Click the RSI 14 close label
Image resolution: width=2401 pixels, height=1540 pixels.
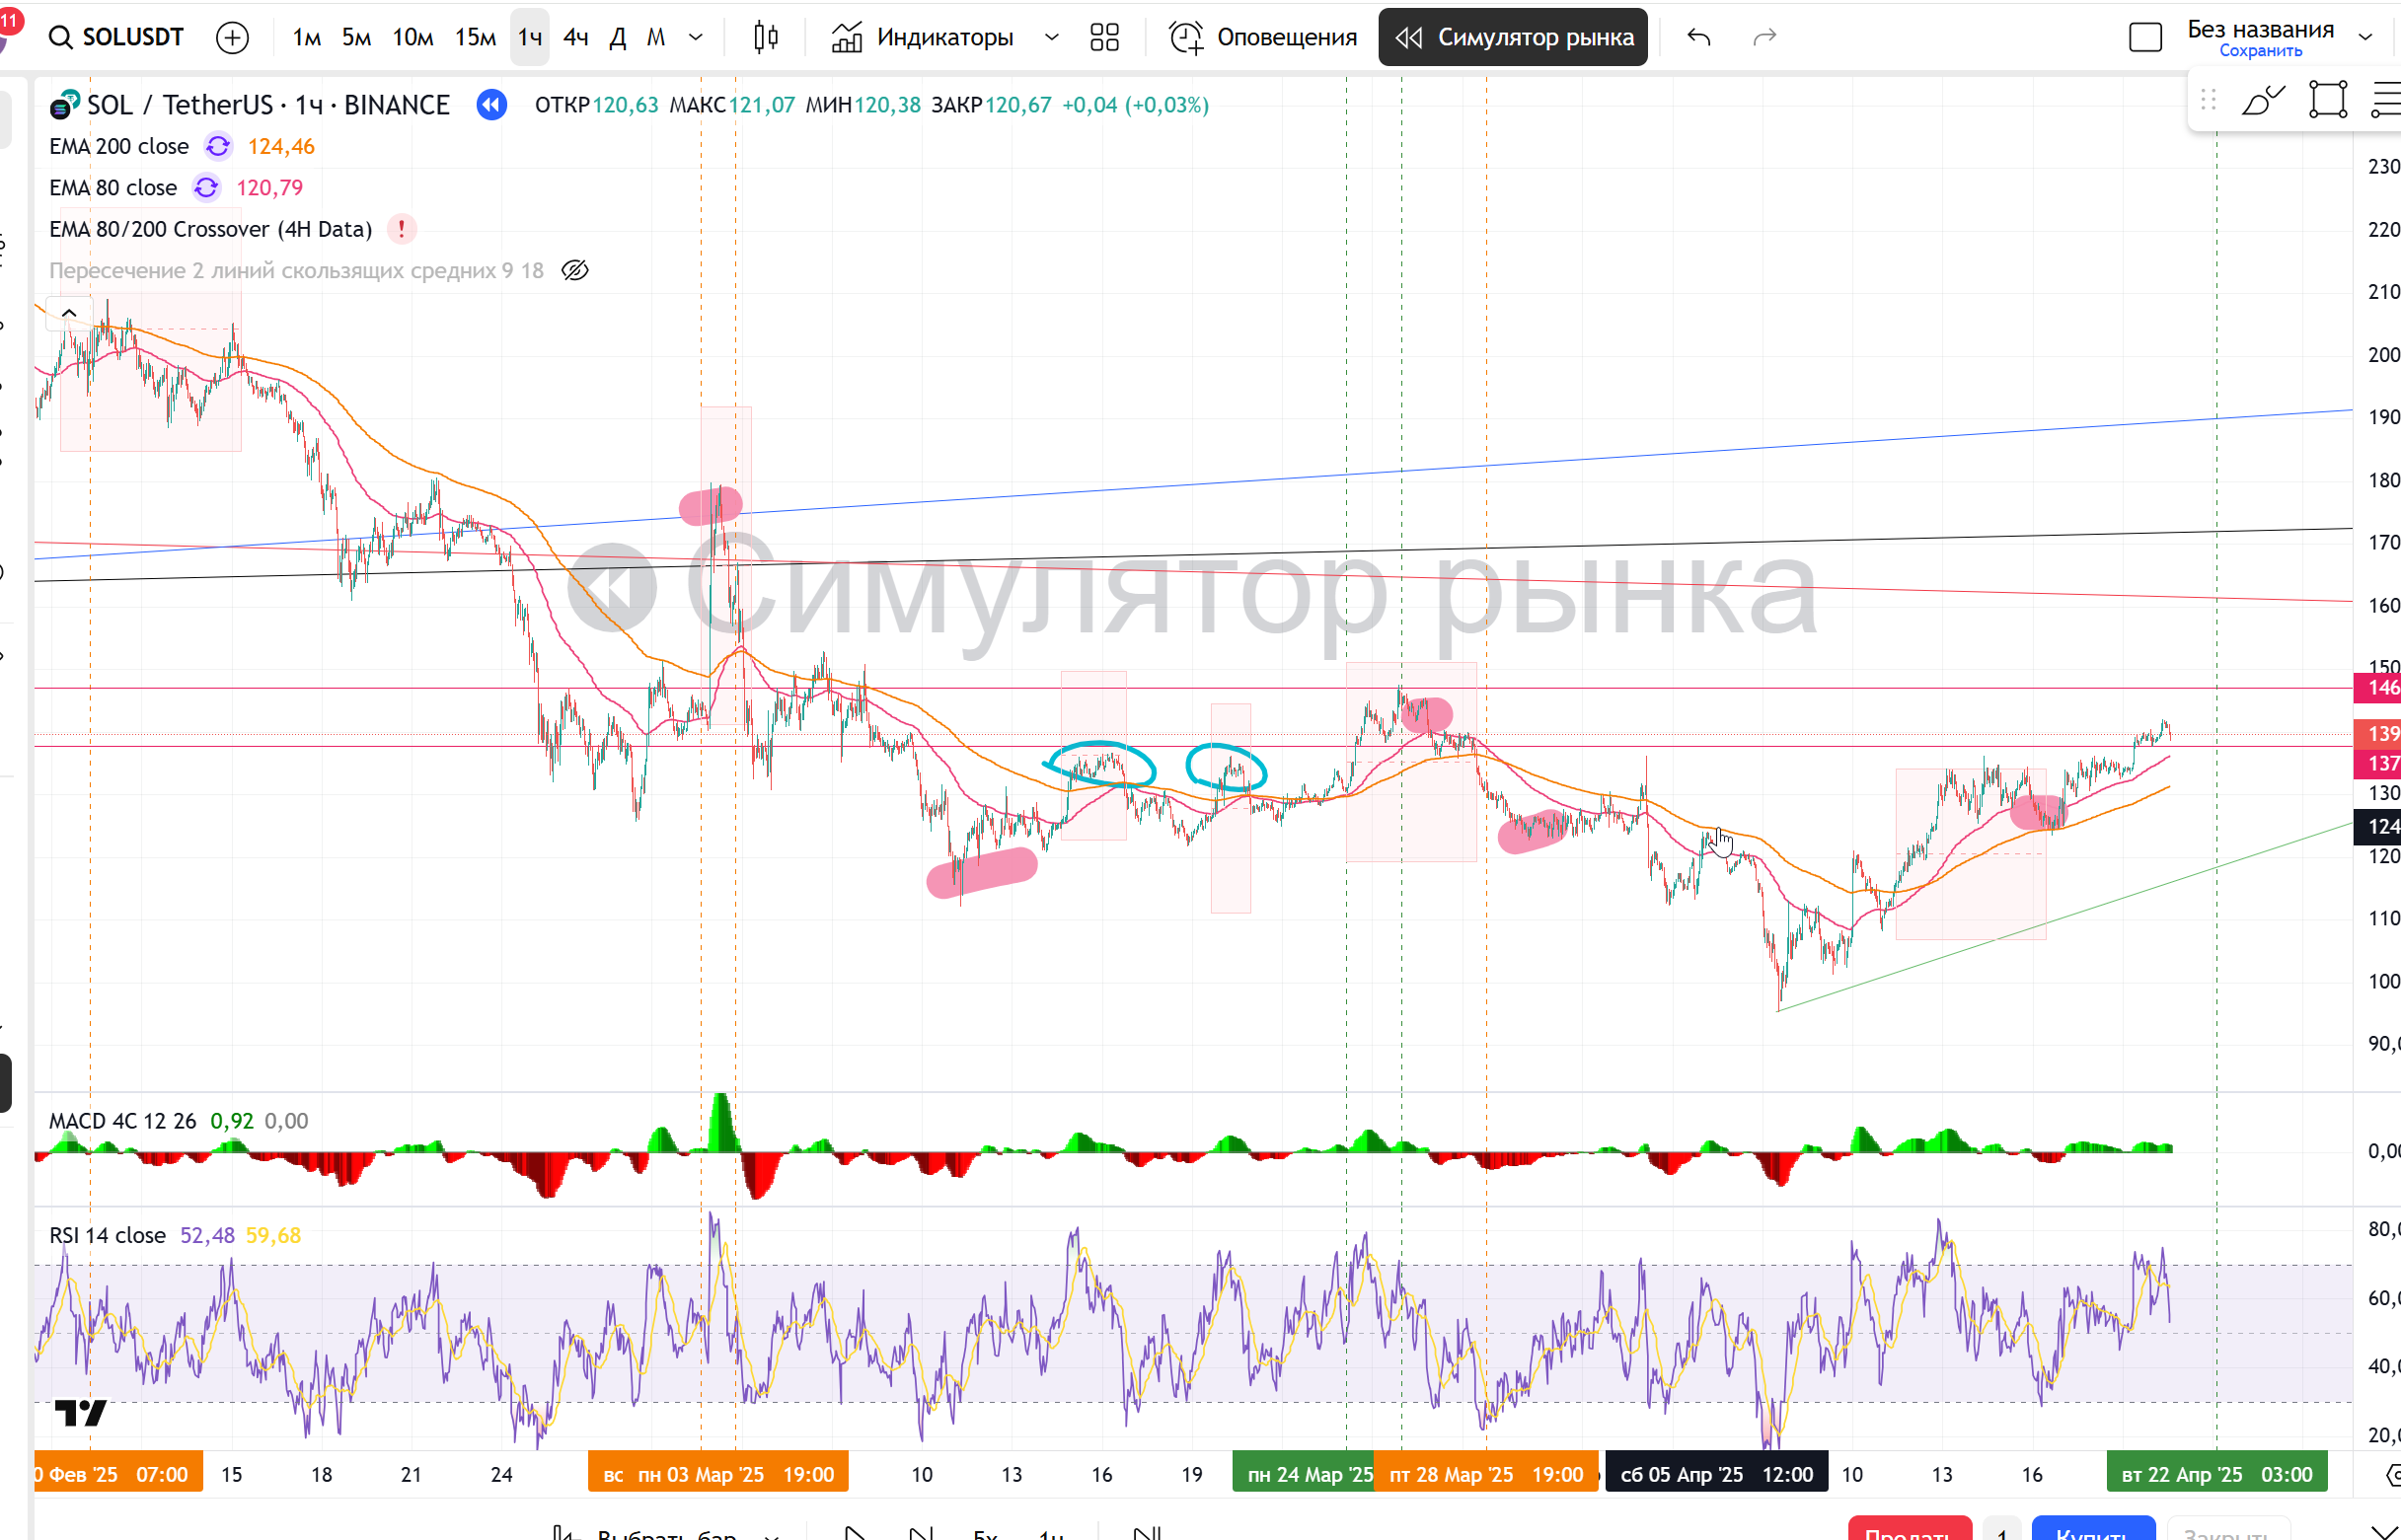pos(107,1235)
